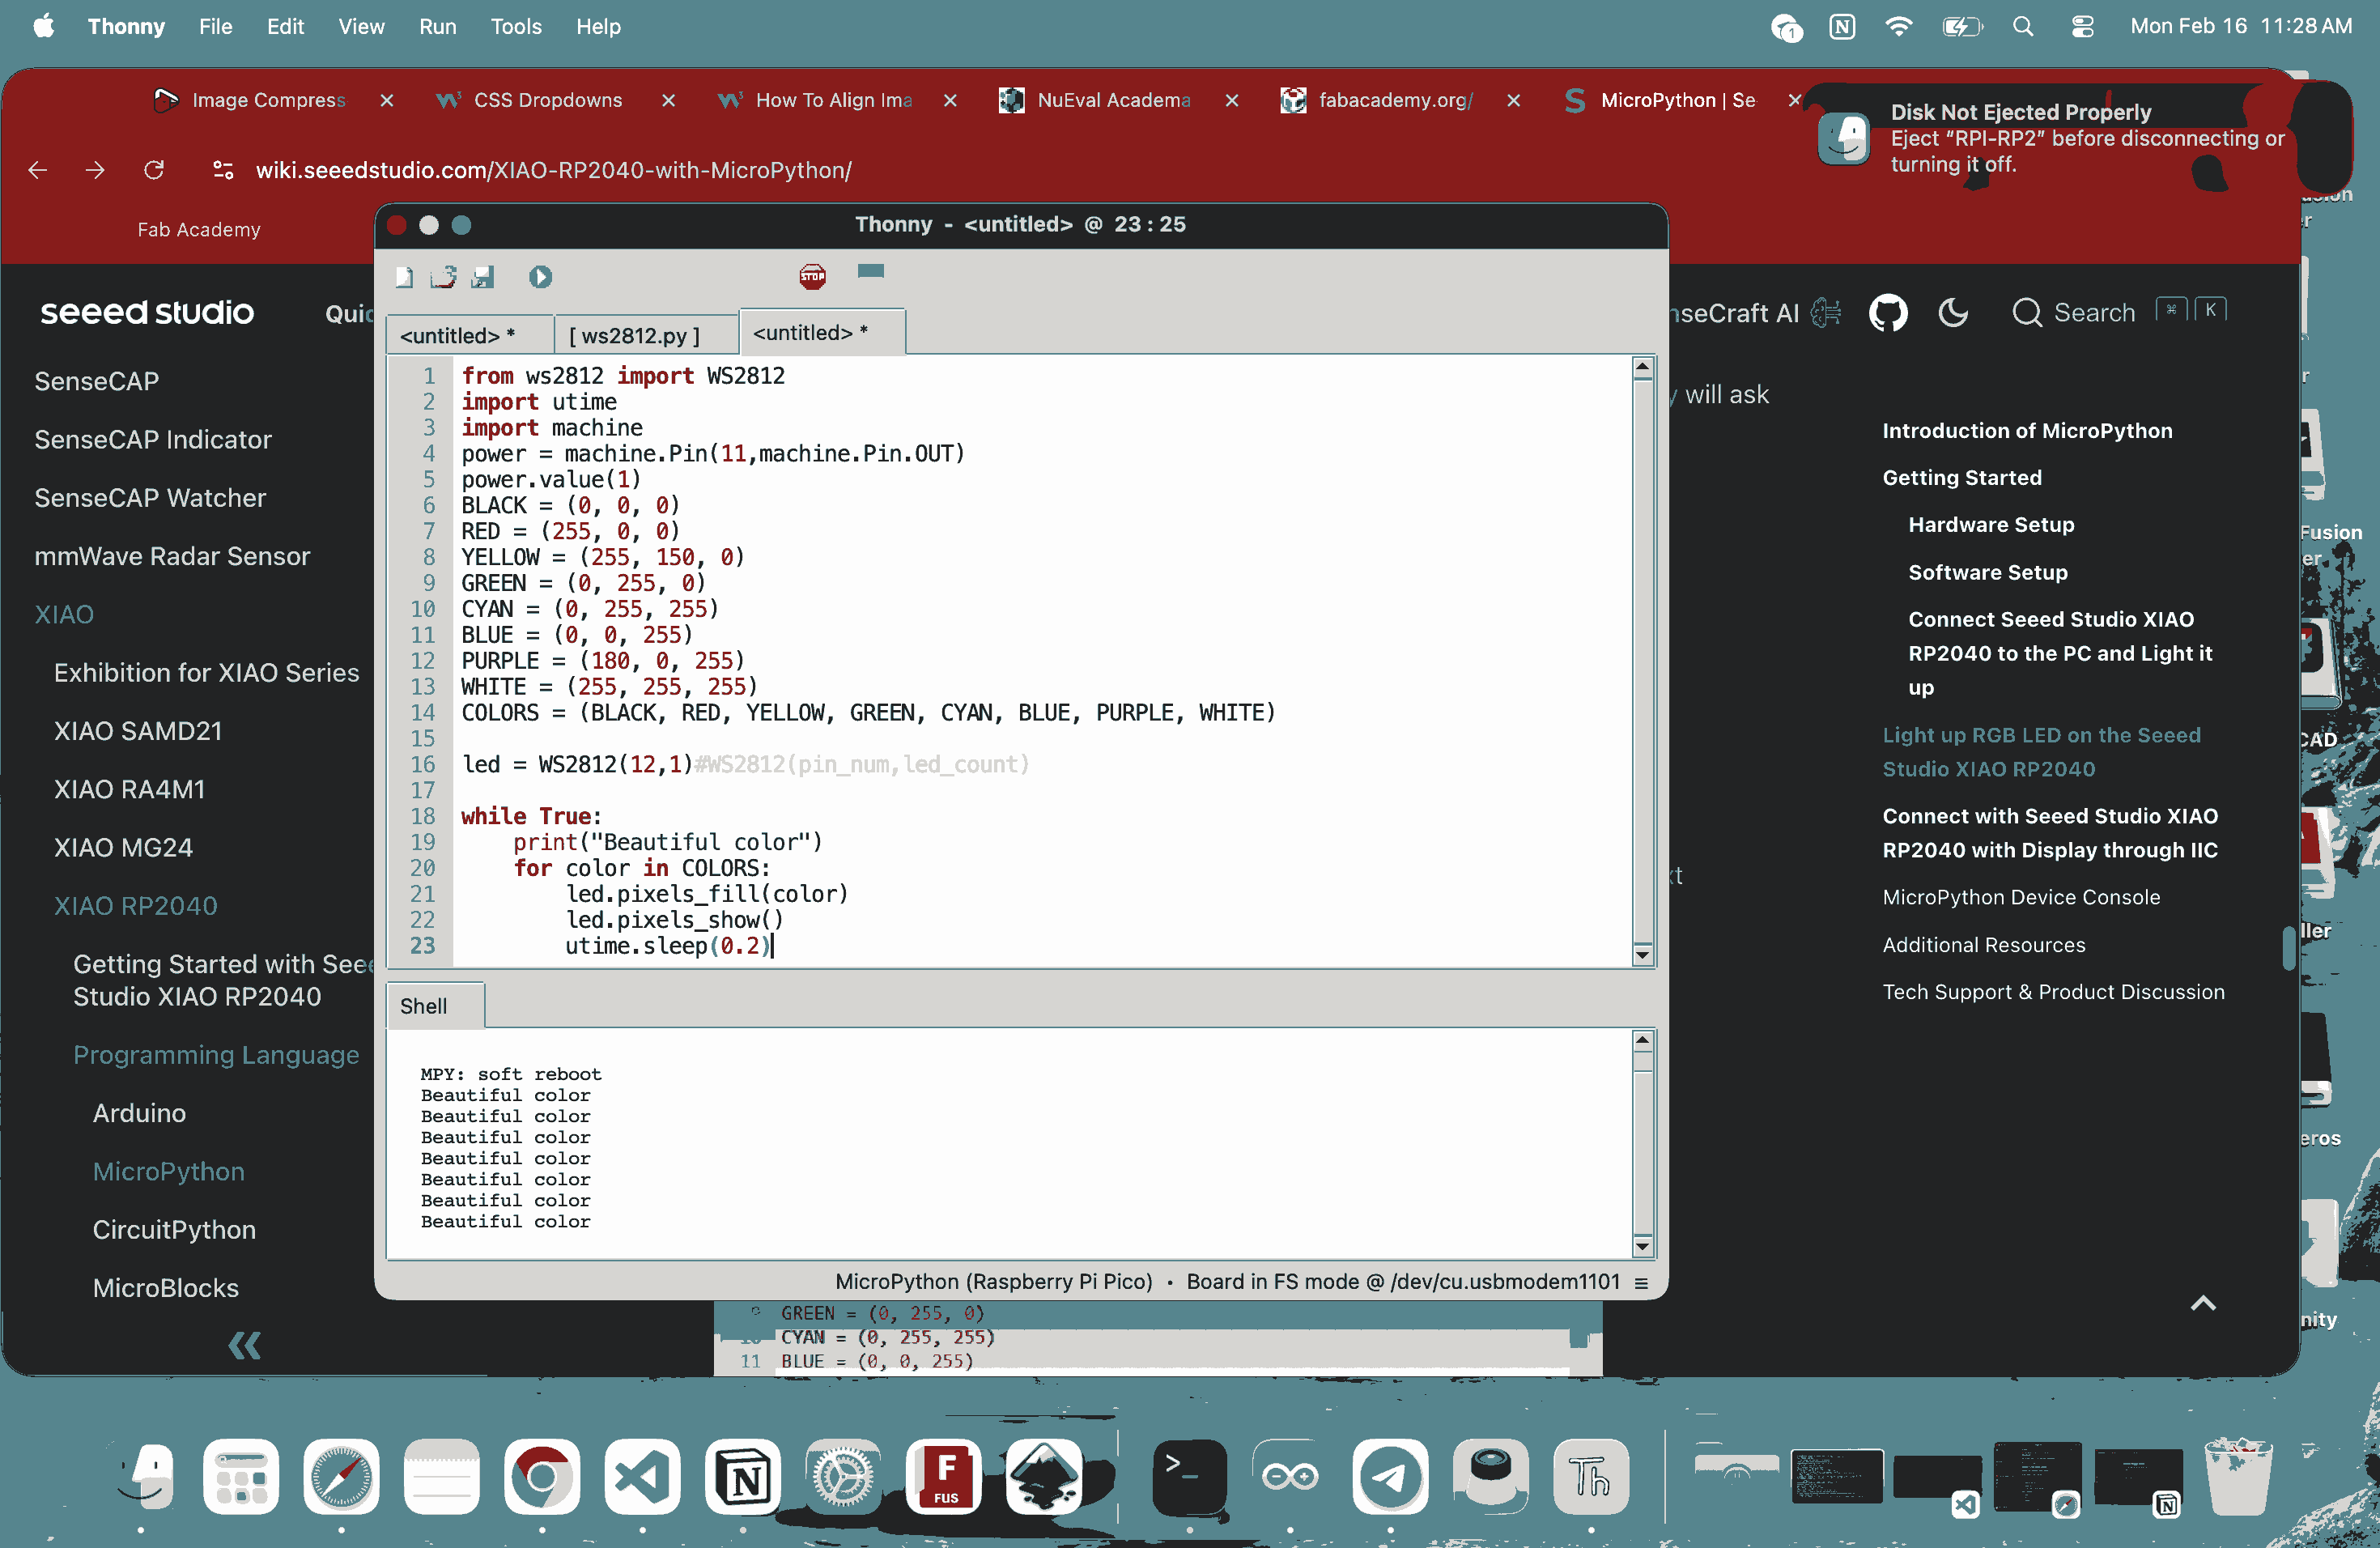The height and width of the screenshot is (1548, 2380).
Task: Open Seeed wiki GitHub icon link
Action: [x=1887, y=313]
